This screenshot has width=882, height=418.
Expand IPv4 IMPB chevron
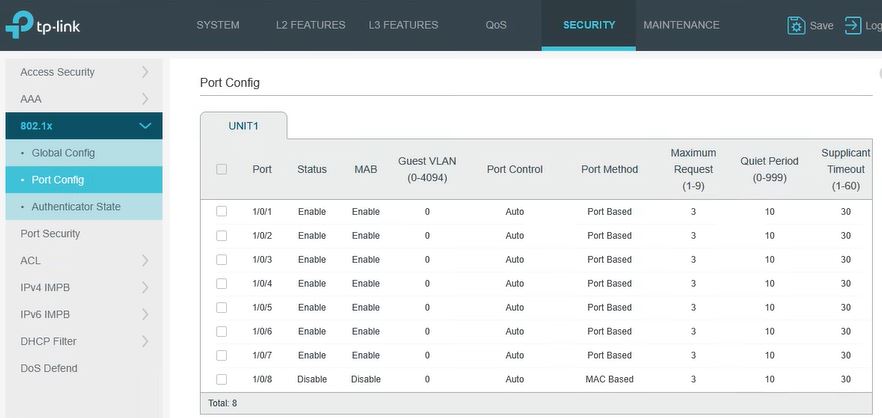point(145,287)
